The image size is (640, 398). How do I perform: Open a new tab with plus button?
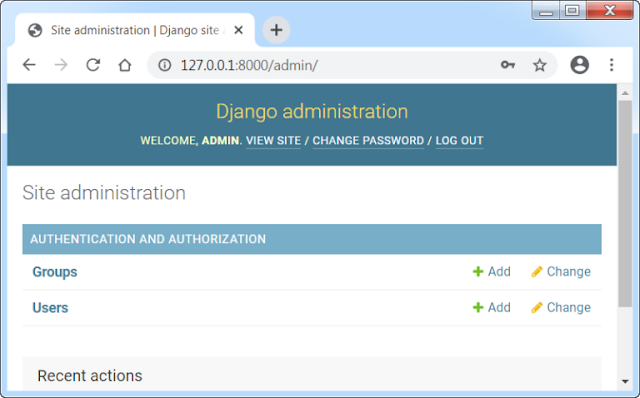(x=276, y=30)
